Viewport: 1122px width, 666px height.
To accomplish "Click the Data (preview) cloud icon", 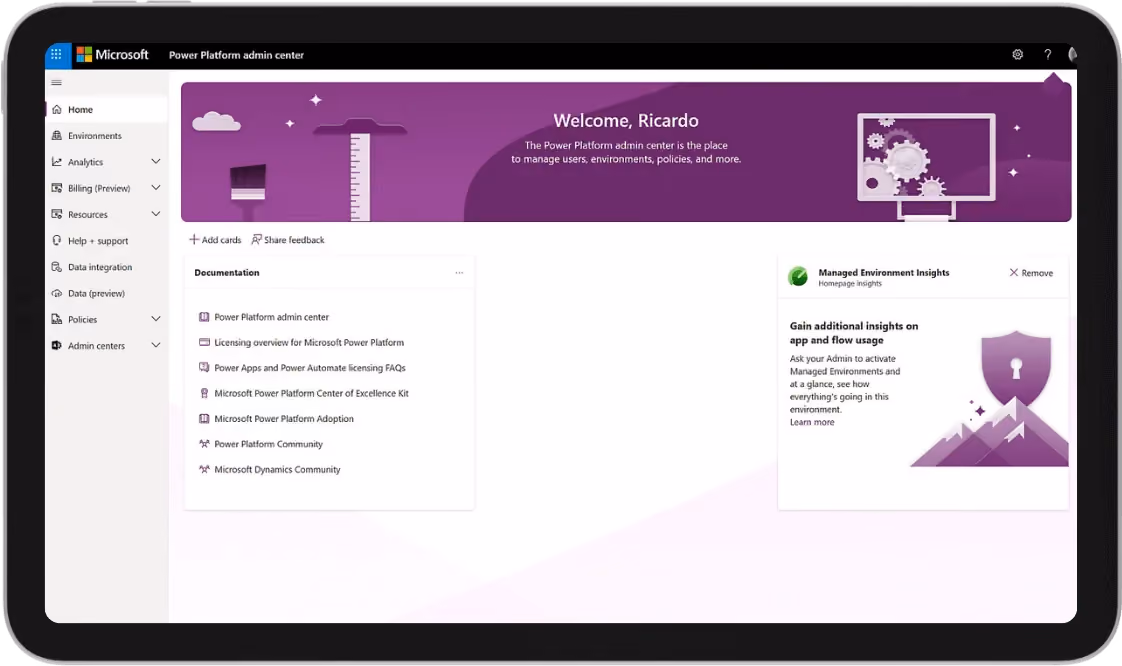I will [x=57, y=293].
